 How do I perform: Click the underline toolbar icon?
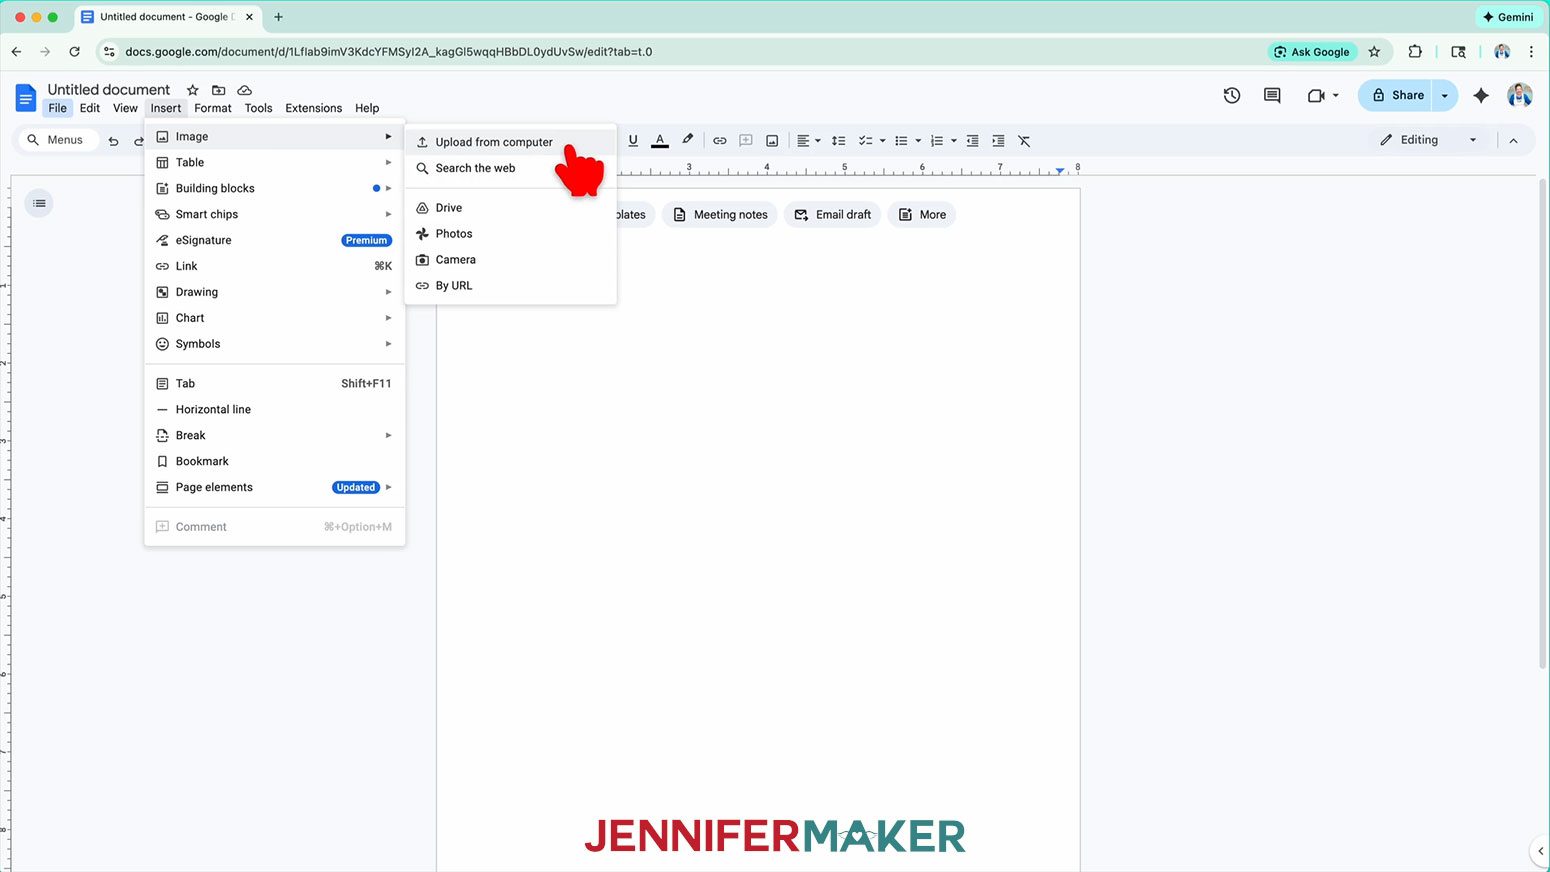[633, 141]
